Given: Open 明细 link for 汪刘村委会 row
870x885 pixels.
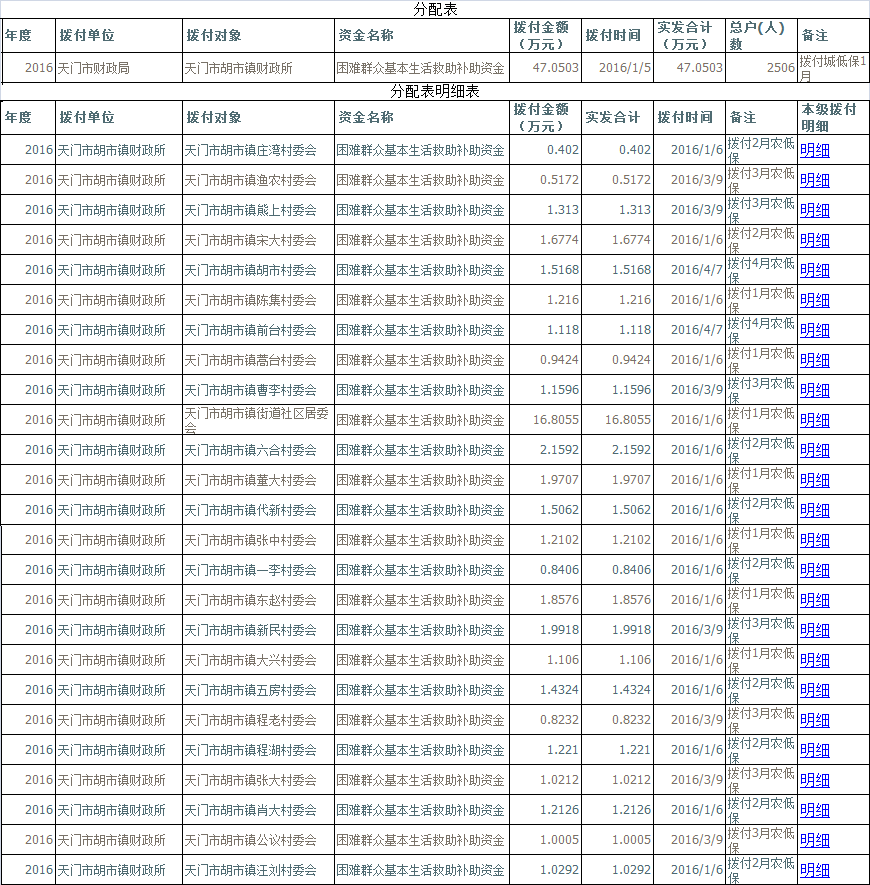Looking at the screenshot, I should coord(815,870).
